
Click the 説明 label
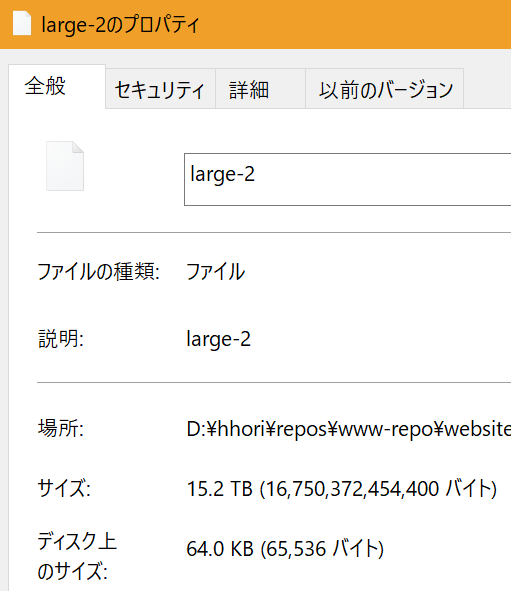coord(61,338)
